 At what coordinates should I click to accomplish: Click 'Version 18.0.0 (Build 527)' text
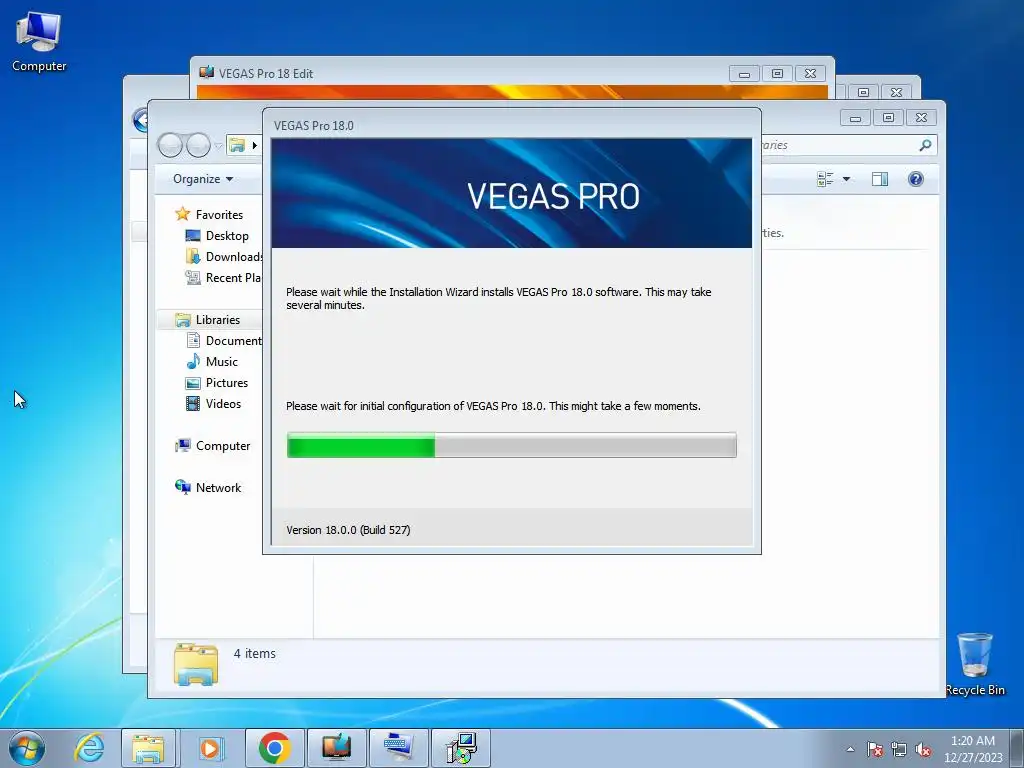348,530
